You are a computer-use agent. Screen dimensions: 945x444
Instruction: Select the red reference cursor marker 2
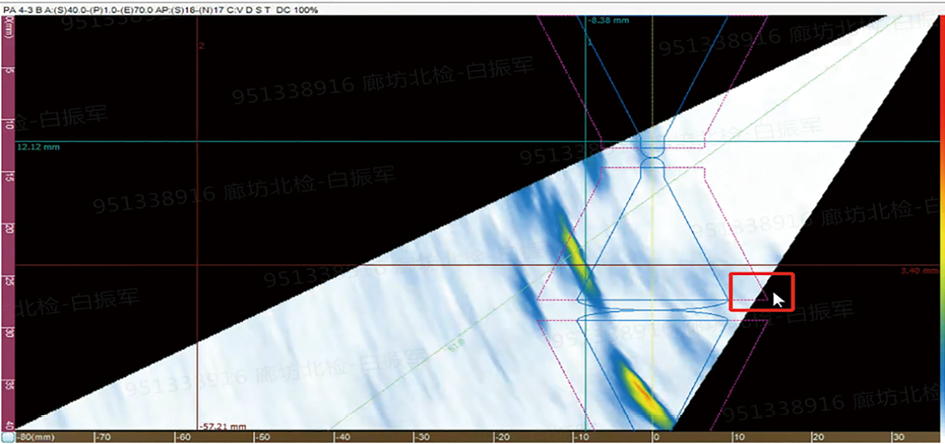click(202, 46)
